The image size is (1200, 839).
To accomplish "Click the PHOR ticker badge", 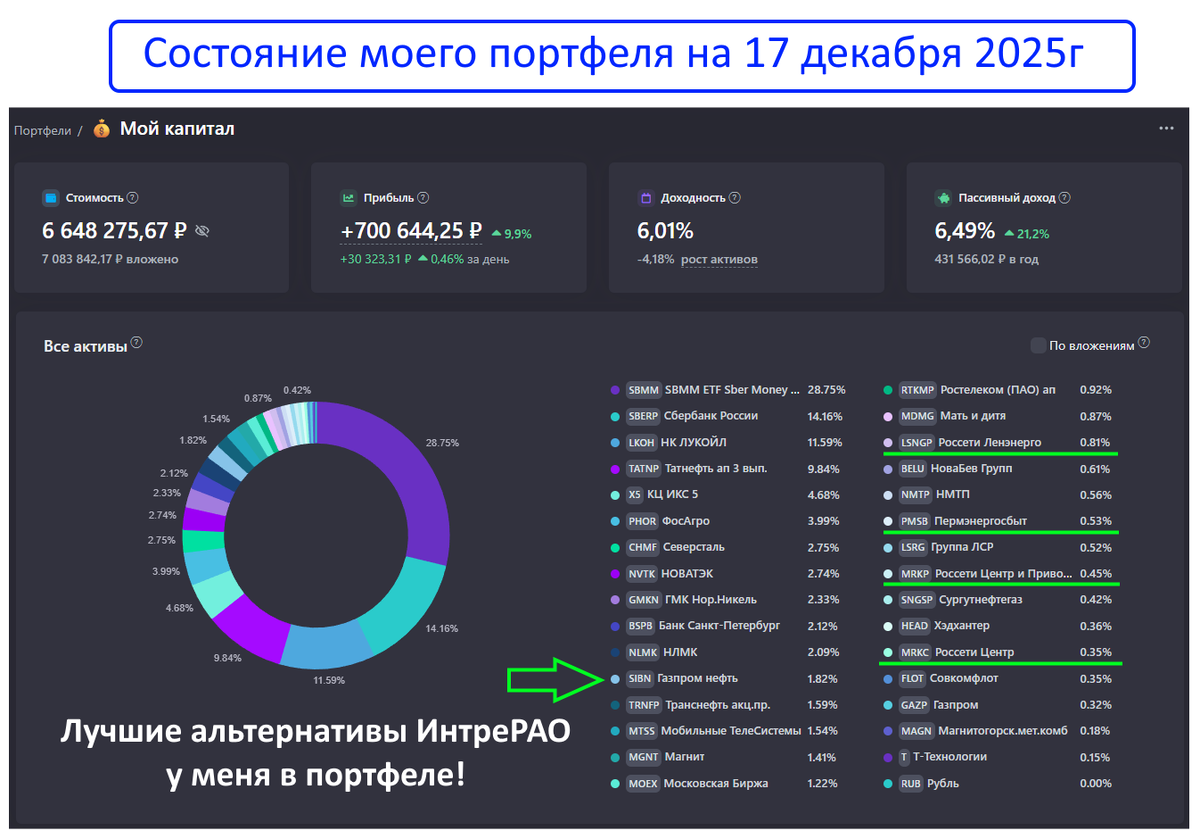I will (x=643, y=521).
